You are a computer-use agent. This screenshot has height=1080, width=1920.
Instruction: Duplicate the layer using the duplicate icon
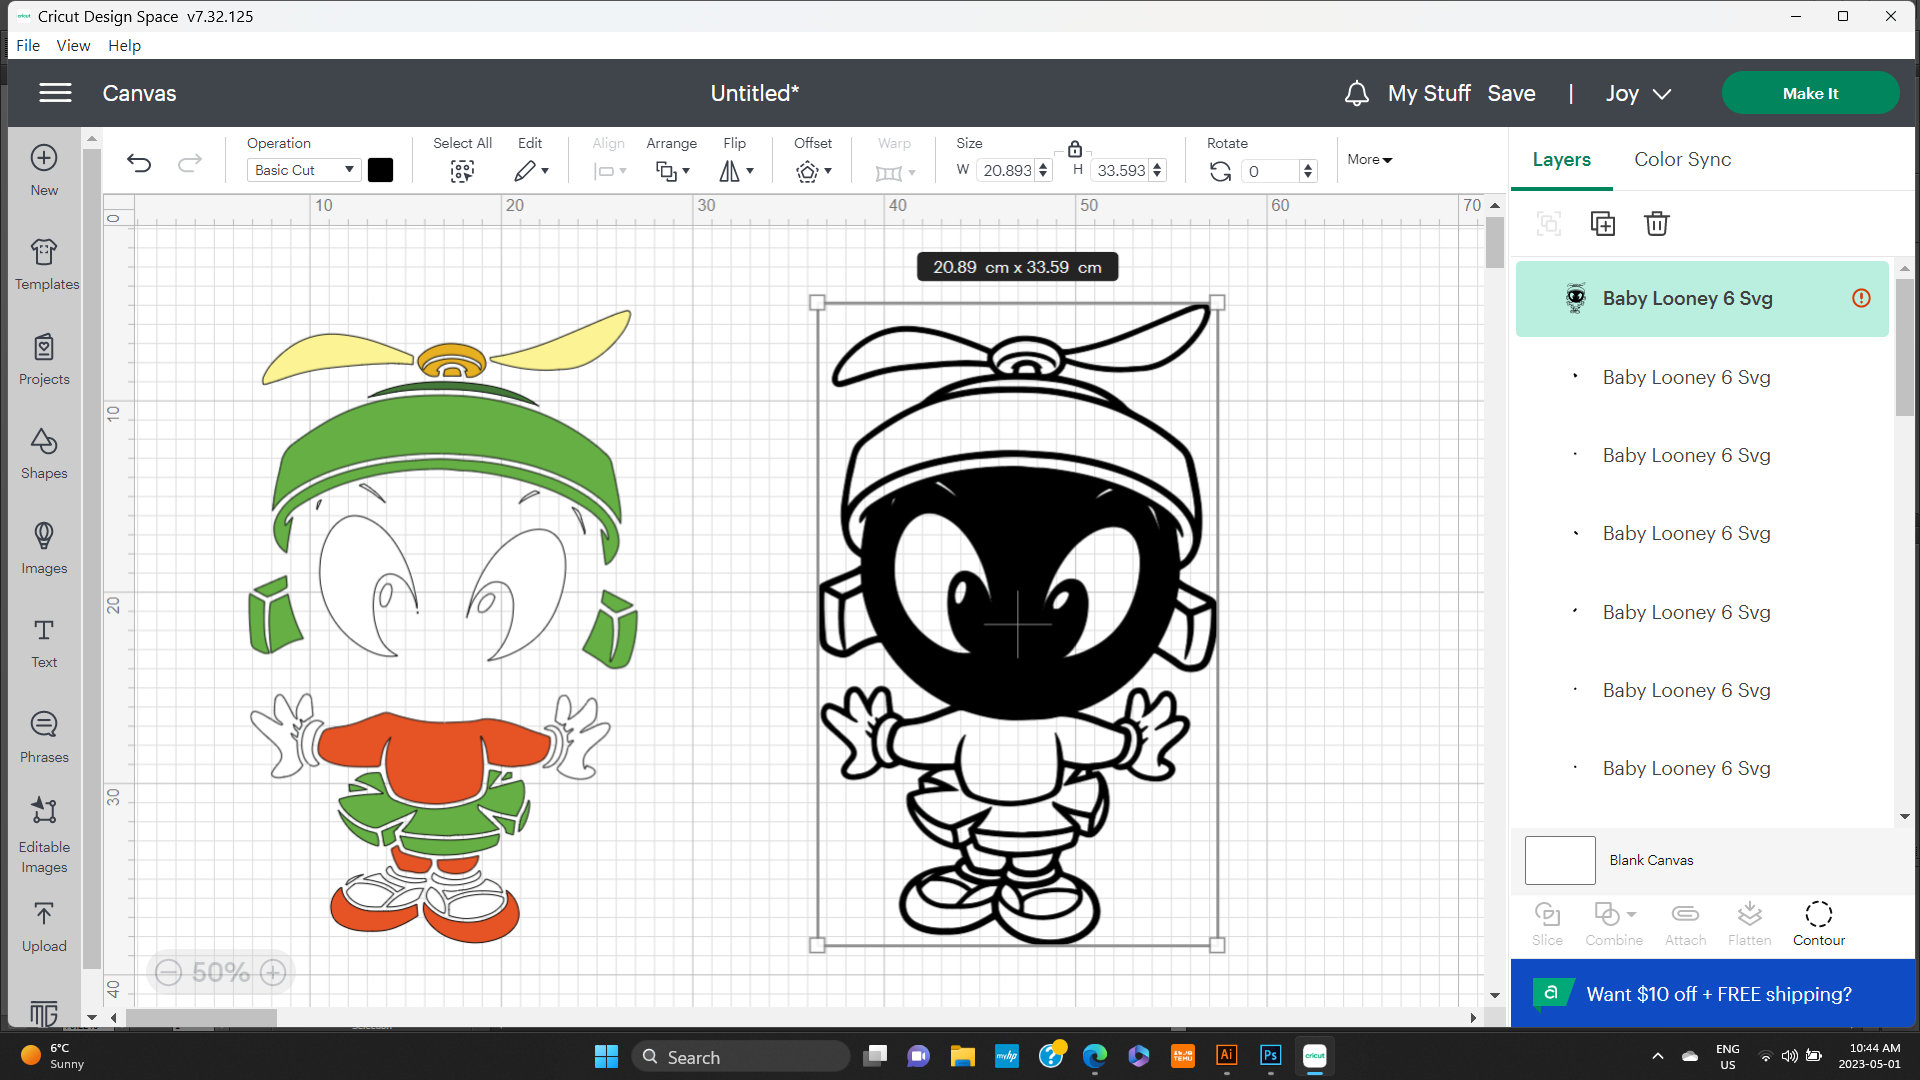click(x=1602, y=223)
